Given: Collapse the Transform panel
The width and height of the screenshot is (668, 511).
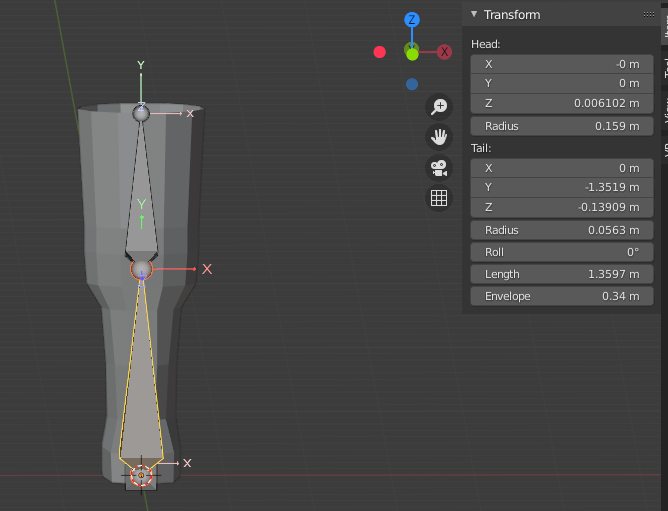Looking at the screenshot, I should (474, 14).
